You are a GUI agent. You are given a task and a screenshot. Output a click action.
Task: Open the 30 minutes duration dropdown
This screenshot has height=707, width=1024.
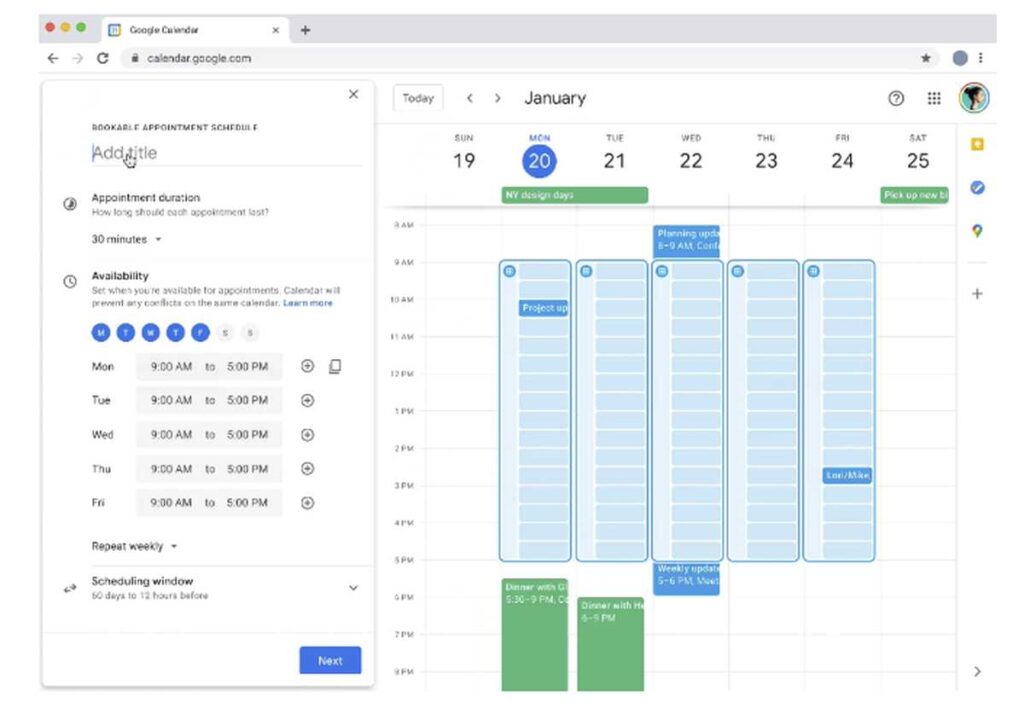127,240
